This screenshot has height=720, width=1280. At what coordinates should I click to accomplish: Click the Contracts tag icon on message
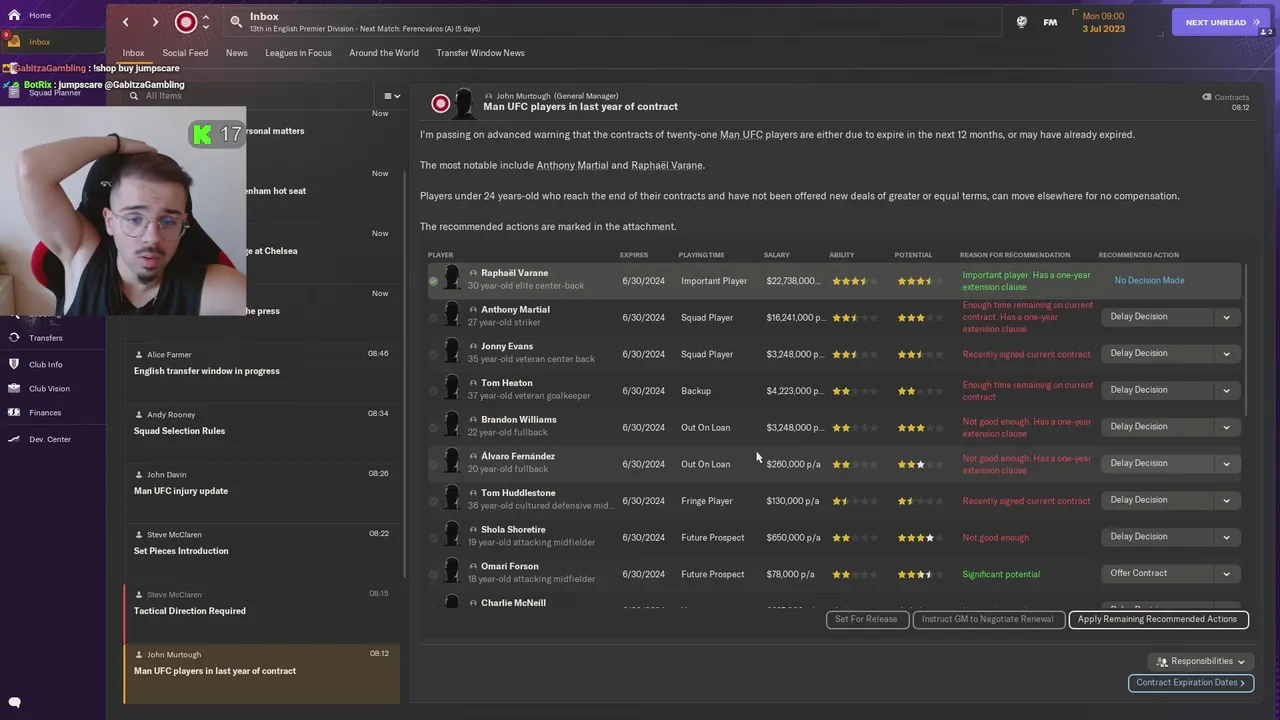[x=1207, y=97]
